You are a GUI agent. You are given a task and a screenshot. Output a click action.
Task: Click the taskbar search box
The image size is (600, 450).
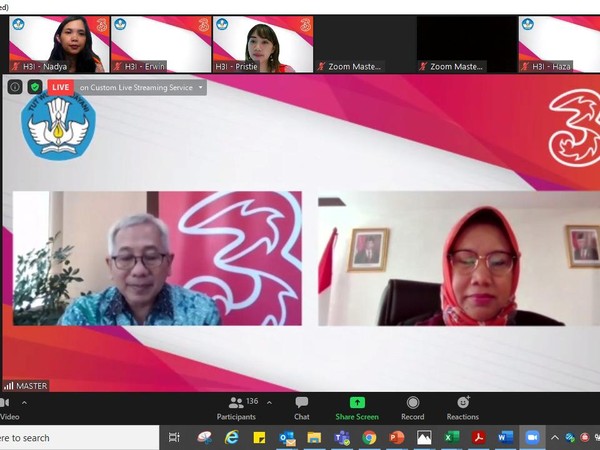pyautogui.click(x=79, y=438)
